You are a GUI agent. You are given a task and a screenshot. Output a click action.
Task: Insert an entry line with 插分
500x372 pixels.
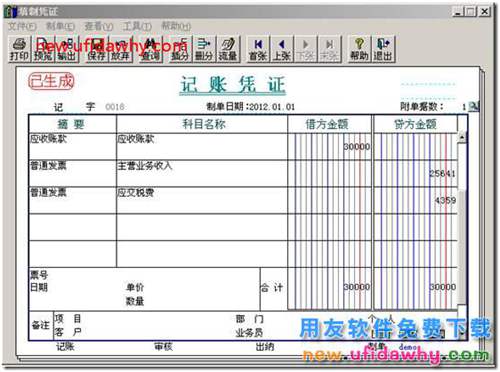tap(180, 49)
